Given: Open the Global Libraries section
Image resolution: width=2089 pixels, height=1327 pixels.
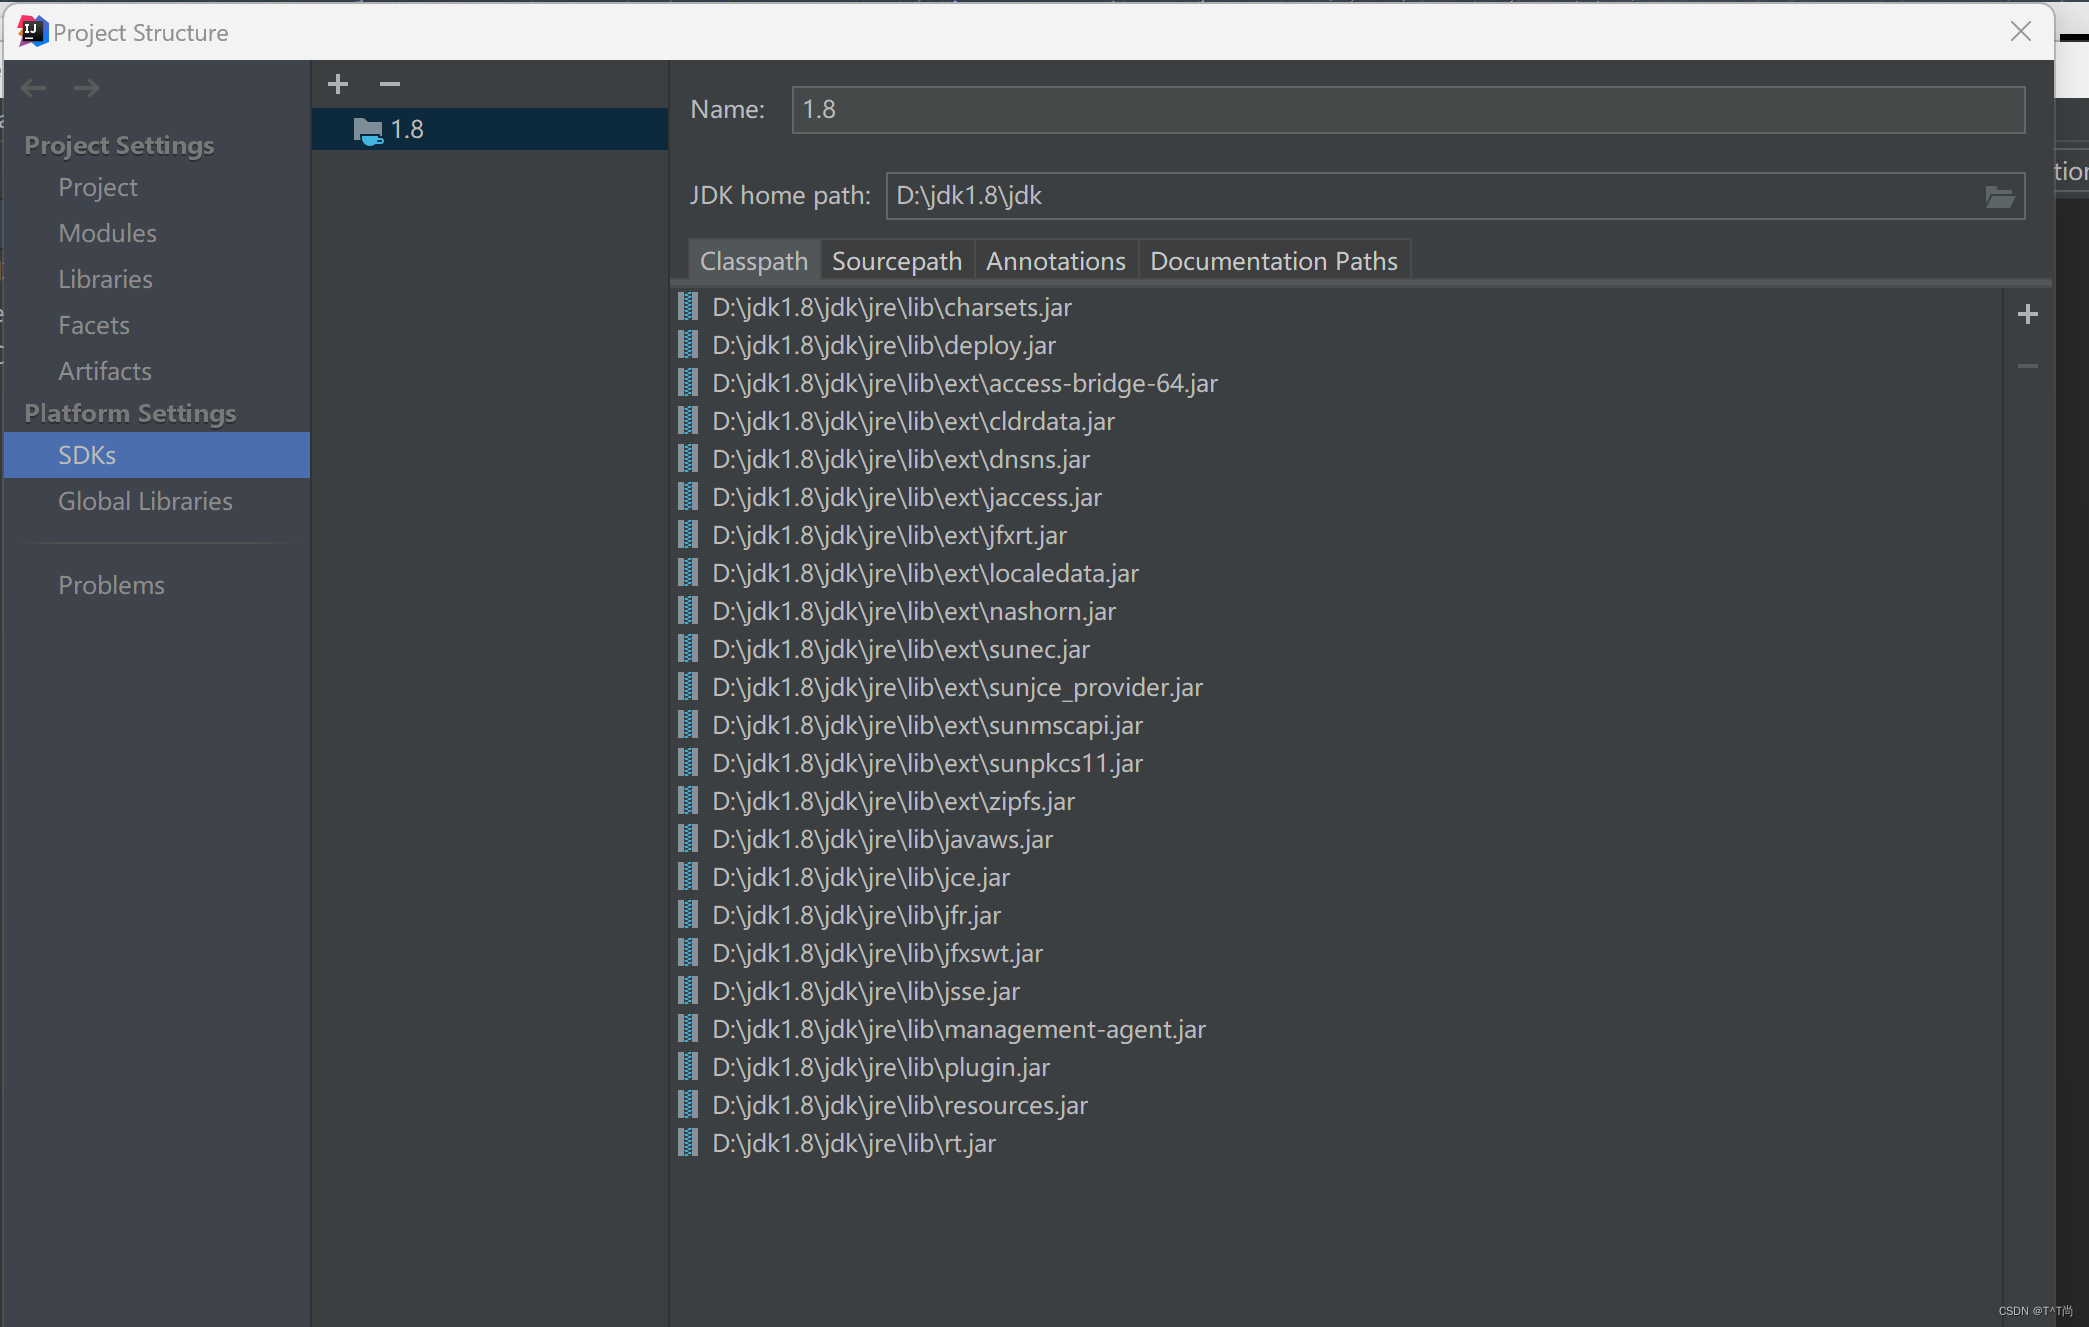Looking at the screenshot, I should pyautogui.click(x=145, y=501).
